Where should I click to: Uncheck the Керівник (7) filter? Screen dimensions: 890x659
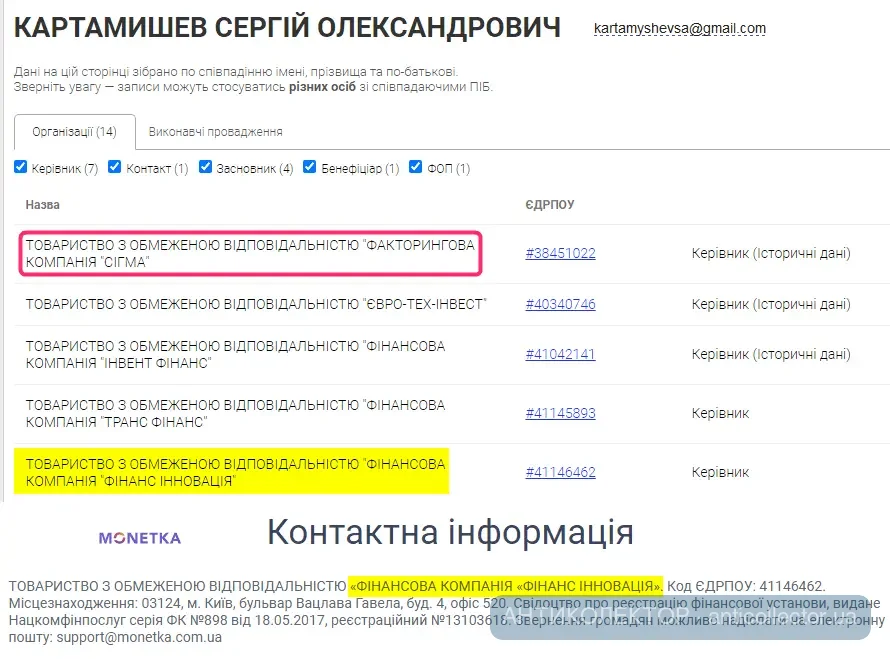point(21,166)
